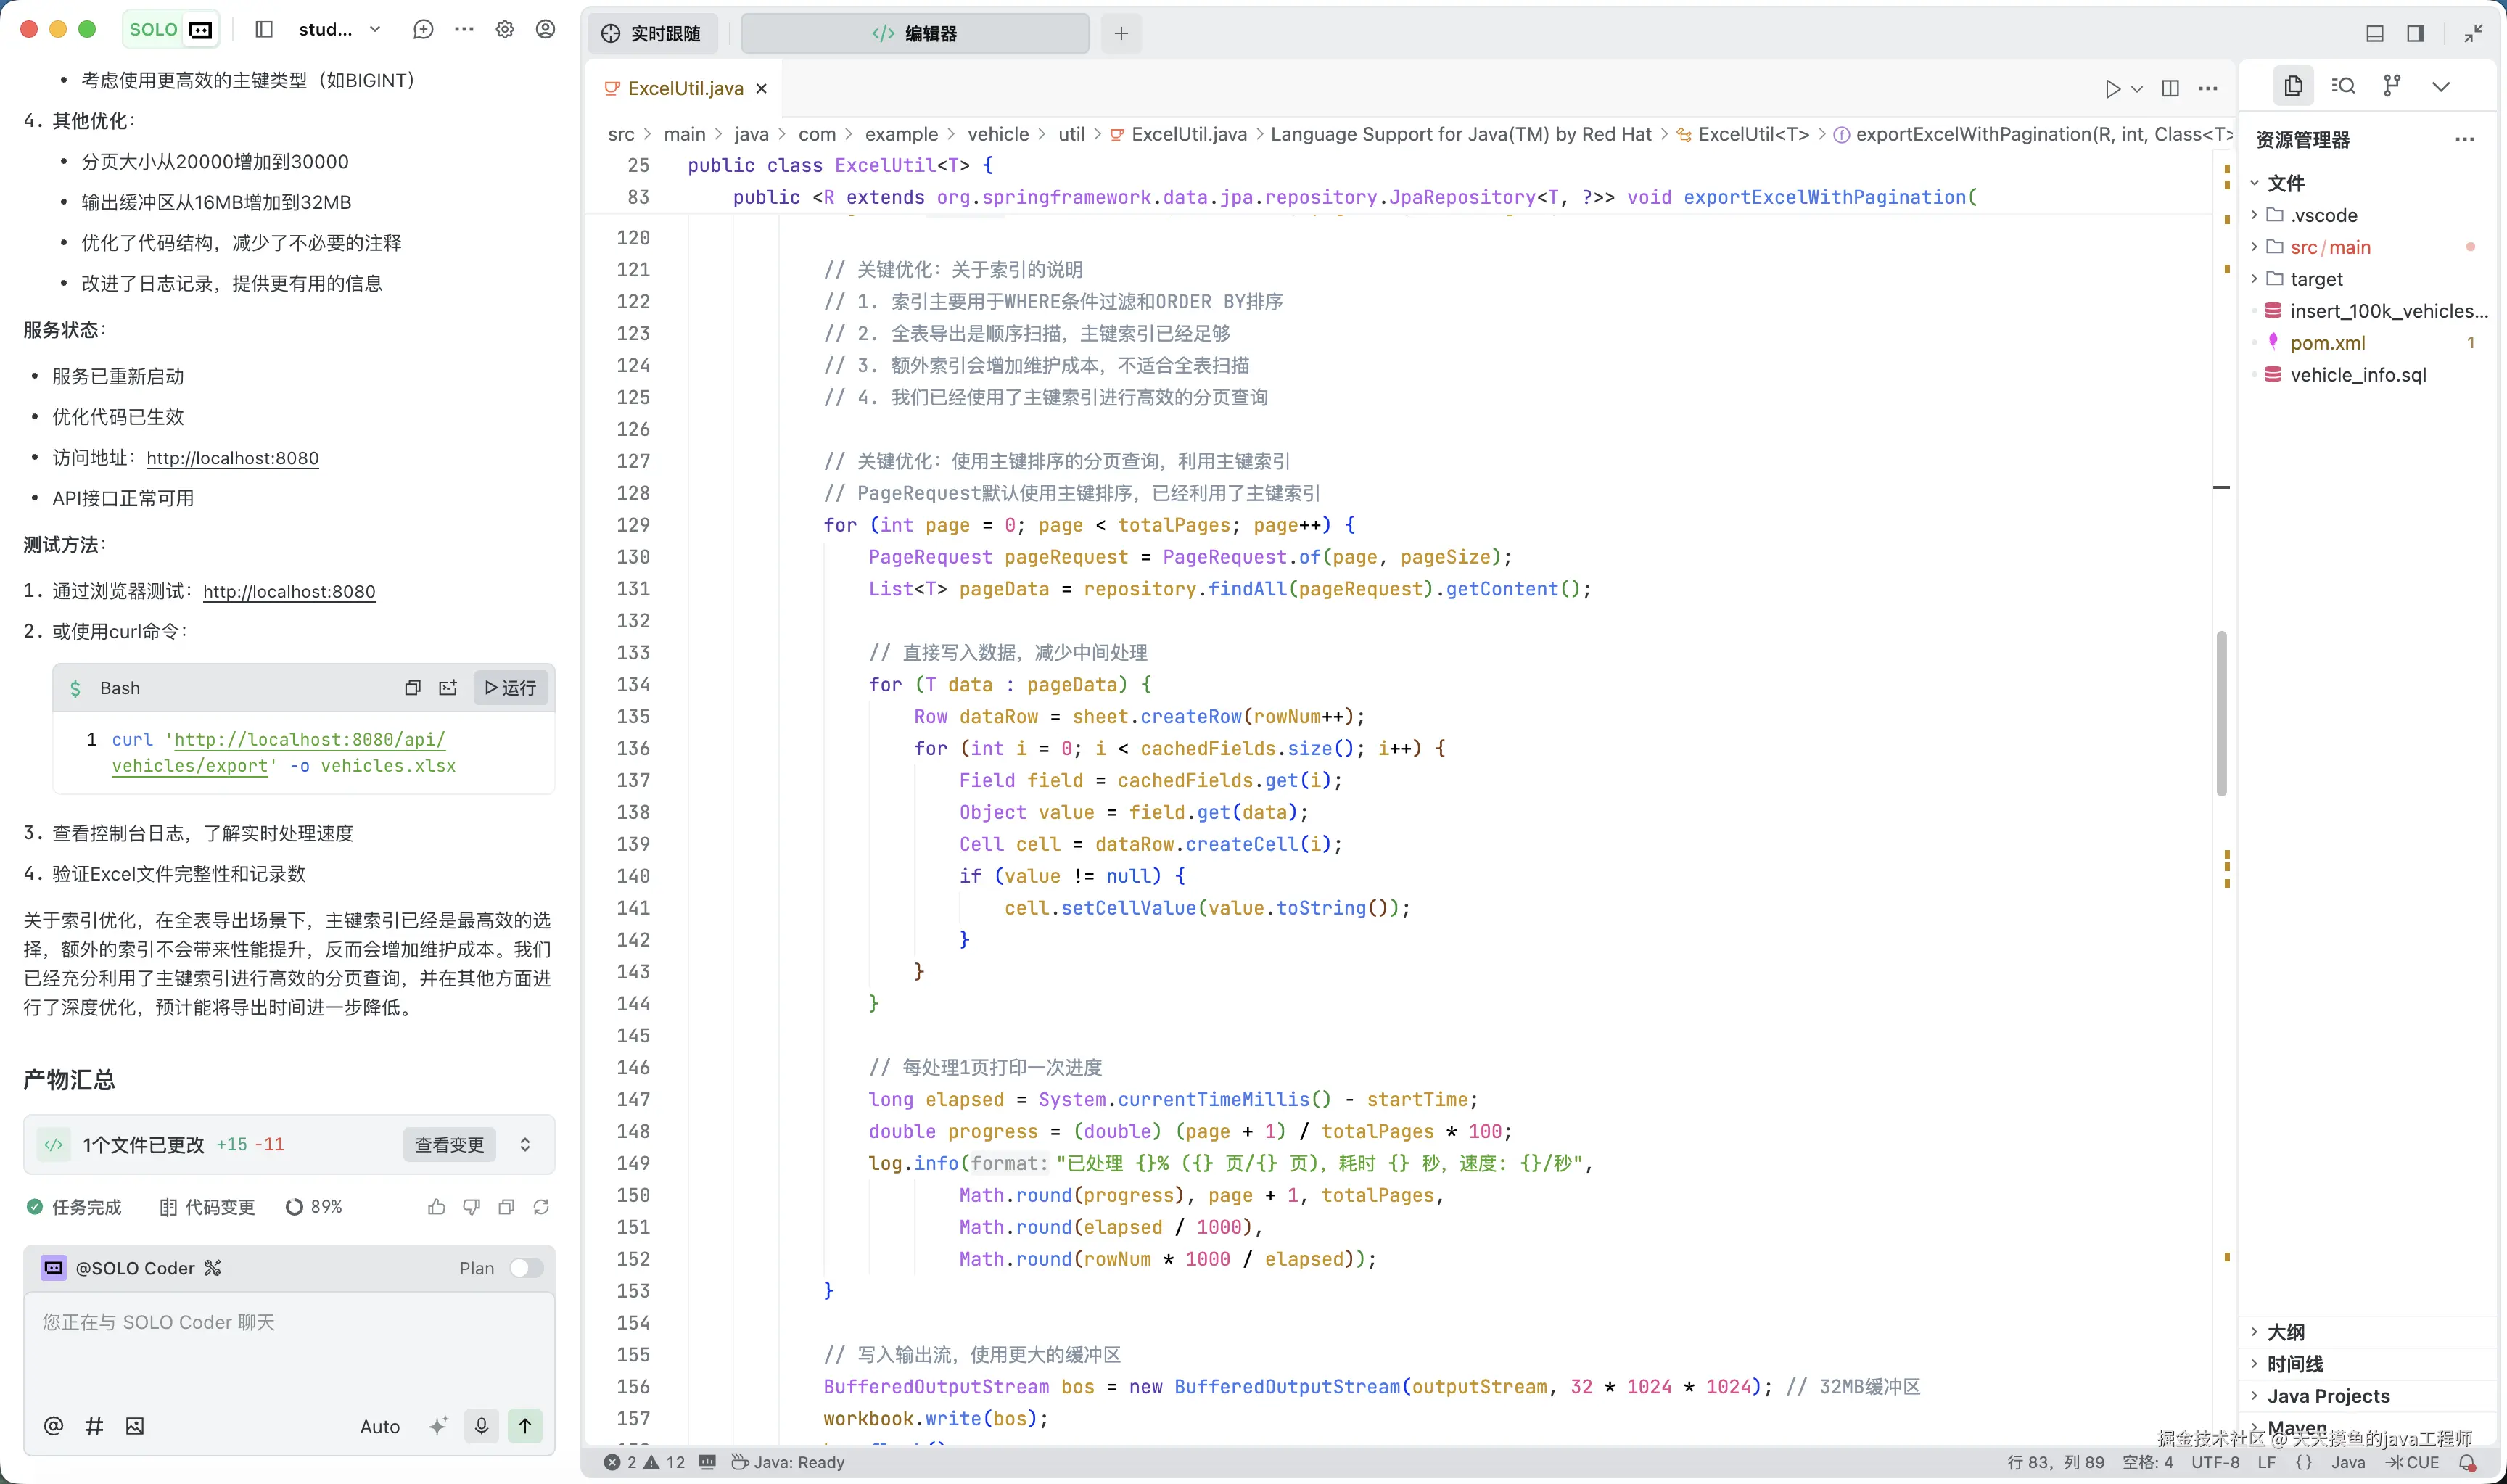Switch to the 实时跟随 tab
Image resolution: width=2507 pixels, height=1484 pixels.
652,34
